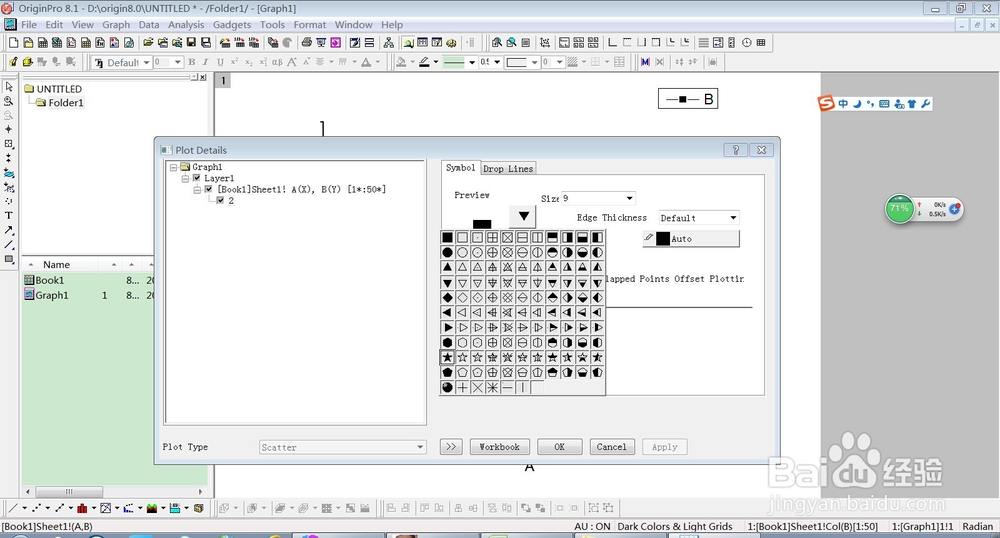Click the Rescale icon on the graph toolbar
Viewport: 1000px width, 538px height.
point(545,43)
